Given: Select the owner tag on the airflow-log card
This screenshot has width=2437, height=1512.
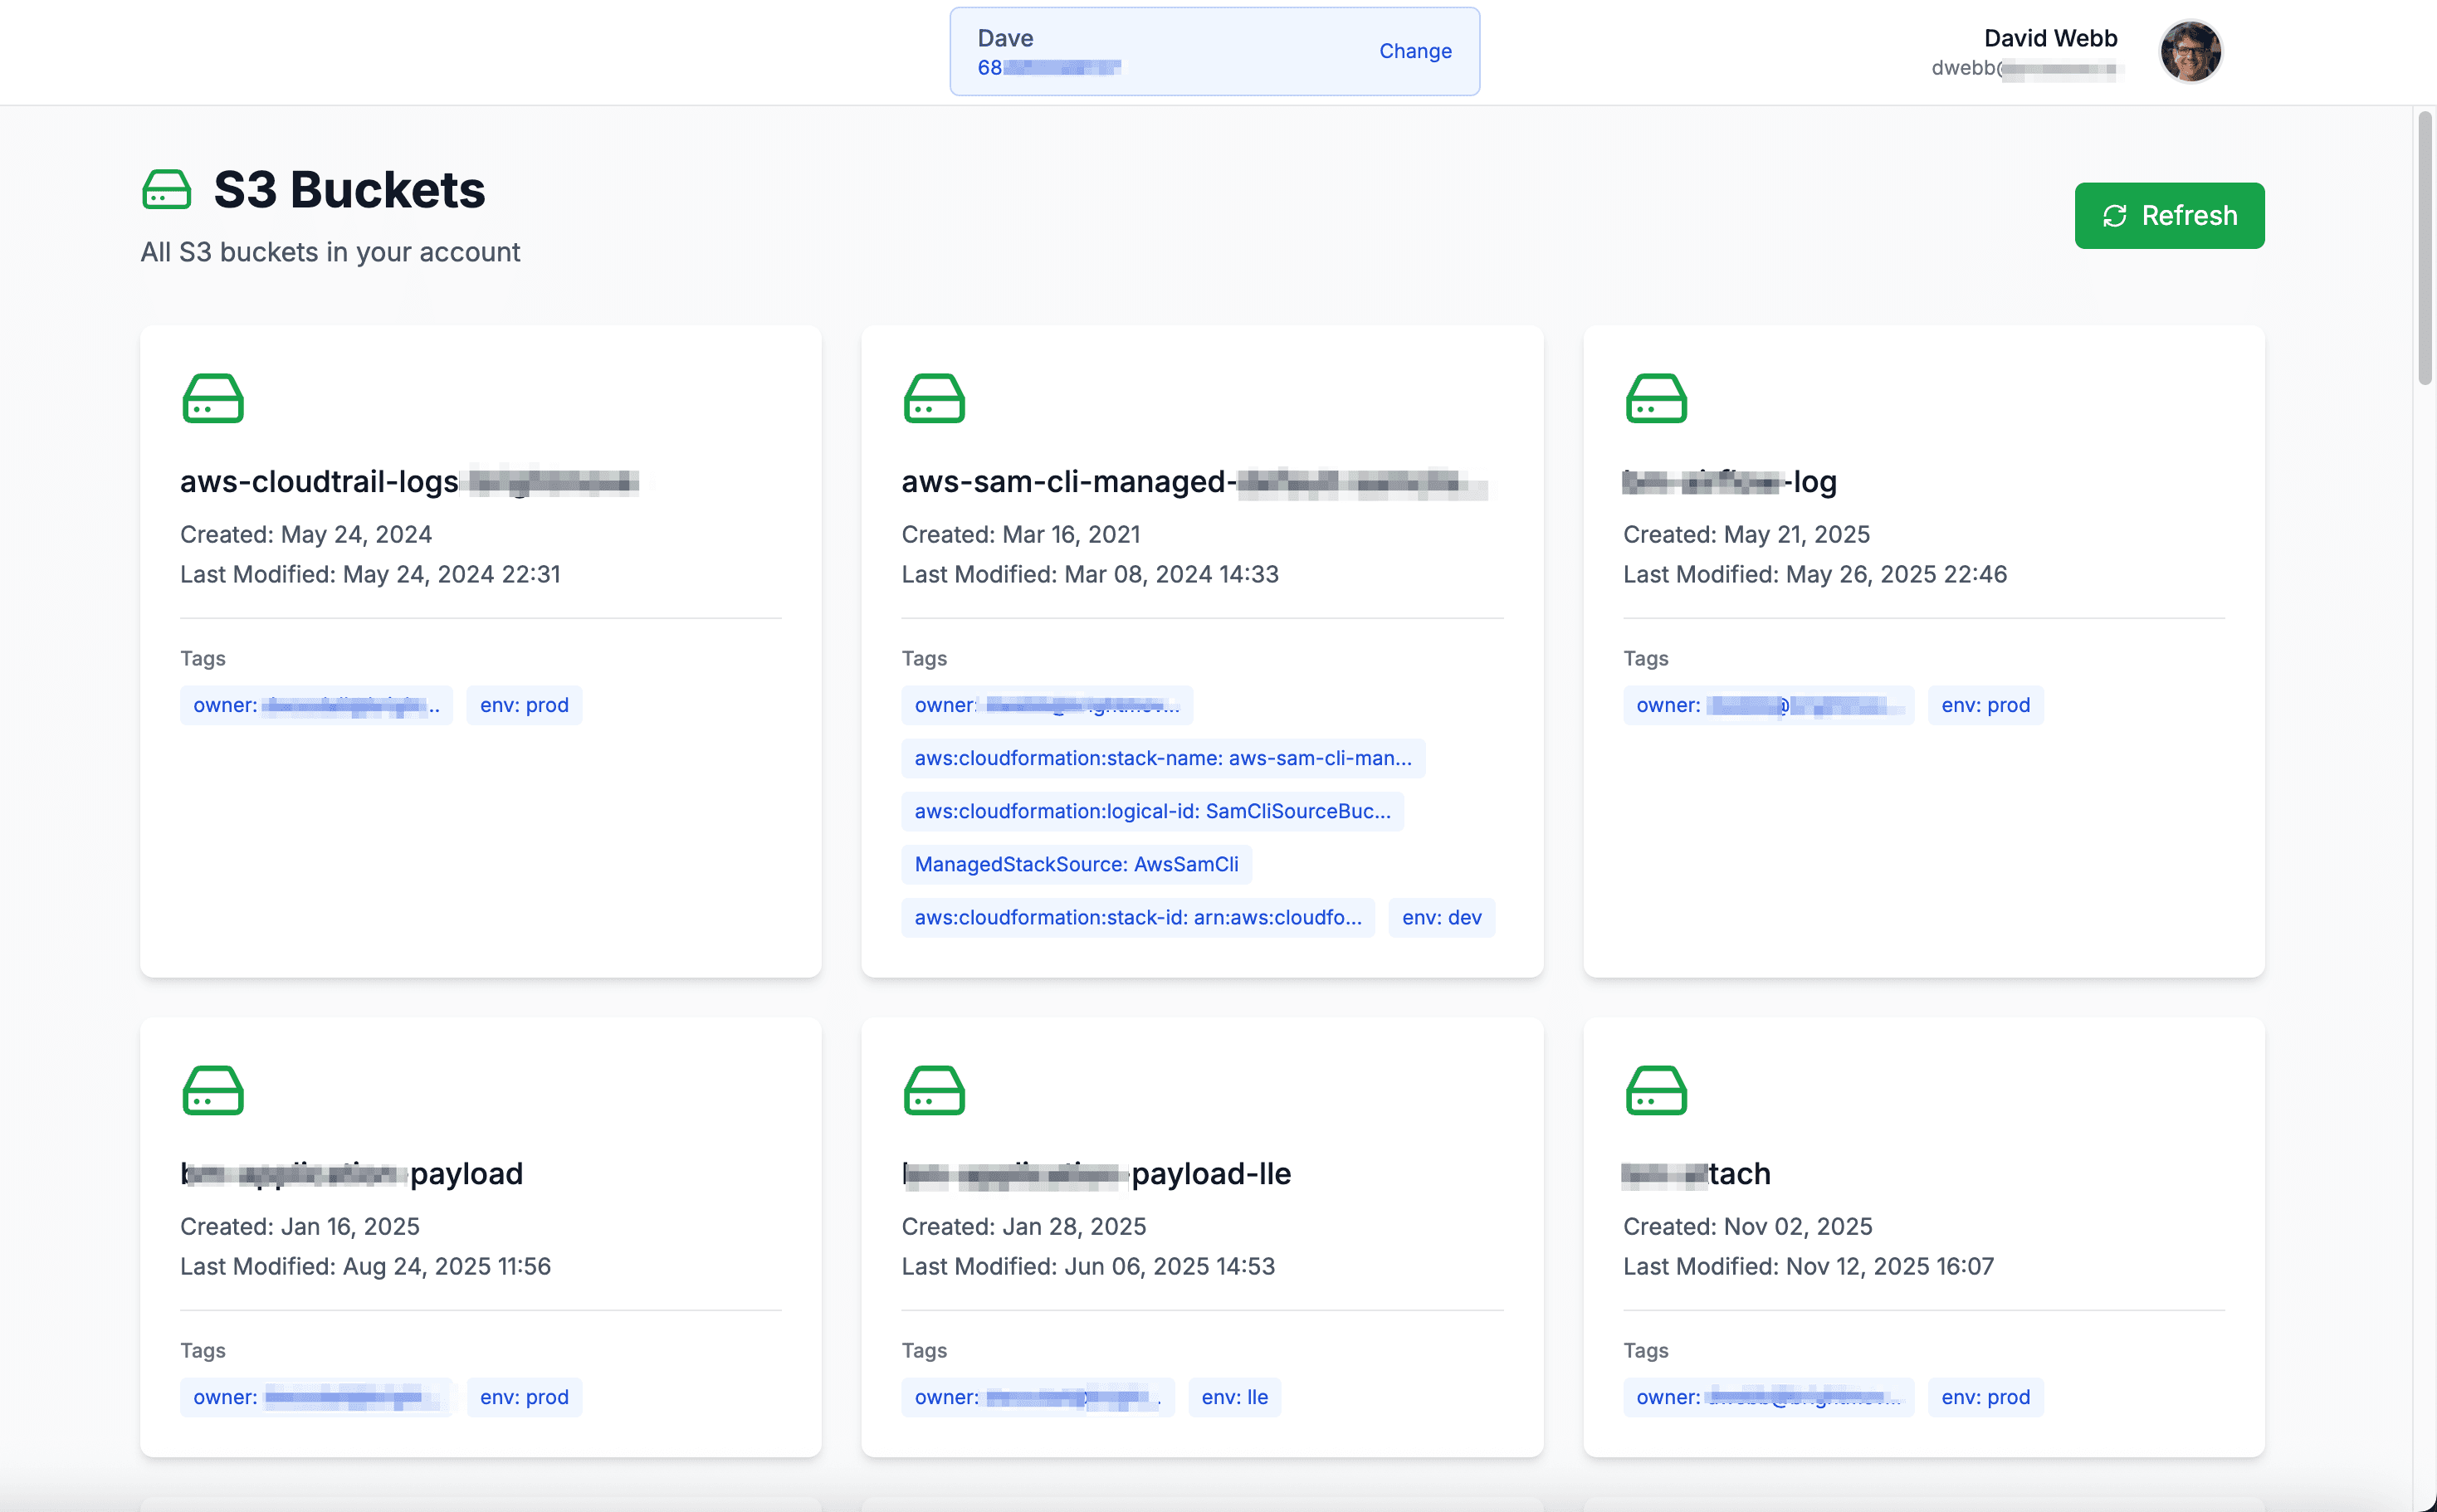Looking at the screenshot, I should 1767,705.
